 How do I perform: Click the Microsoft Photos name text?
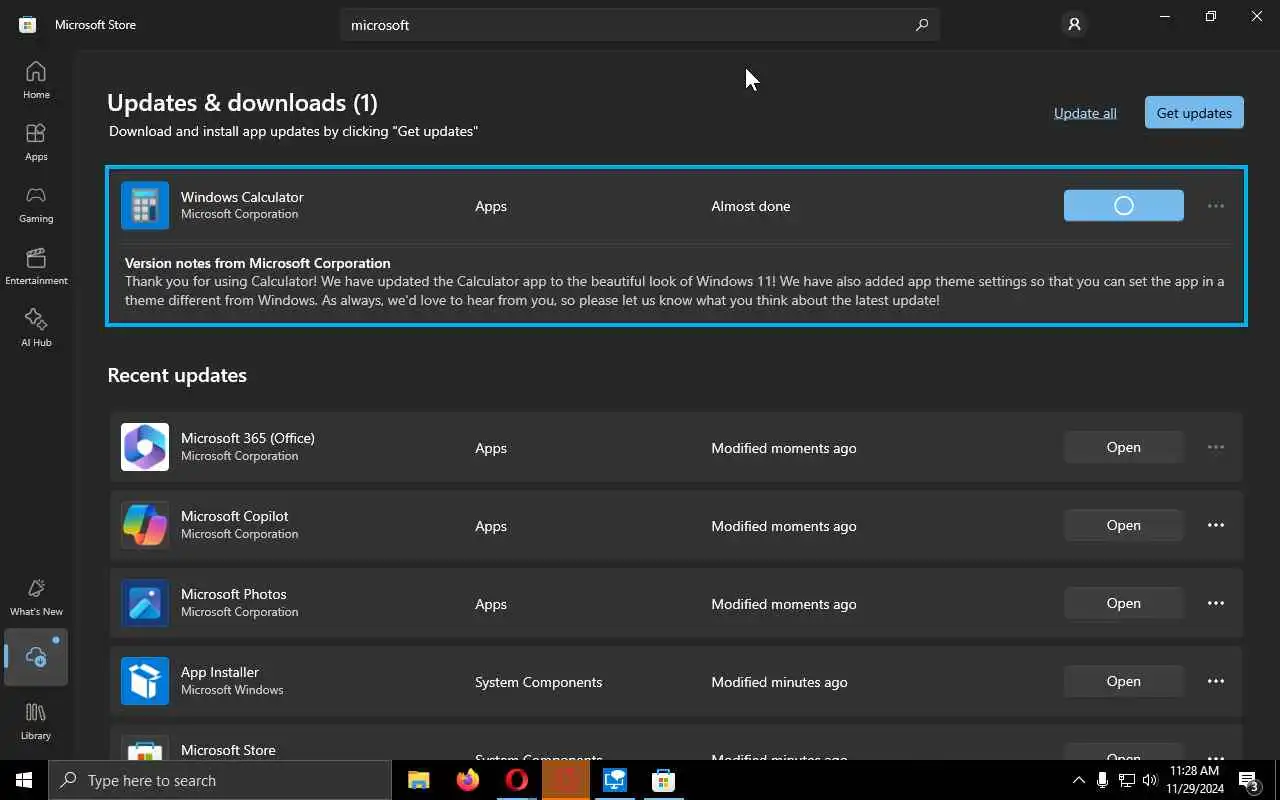point(234,594)
